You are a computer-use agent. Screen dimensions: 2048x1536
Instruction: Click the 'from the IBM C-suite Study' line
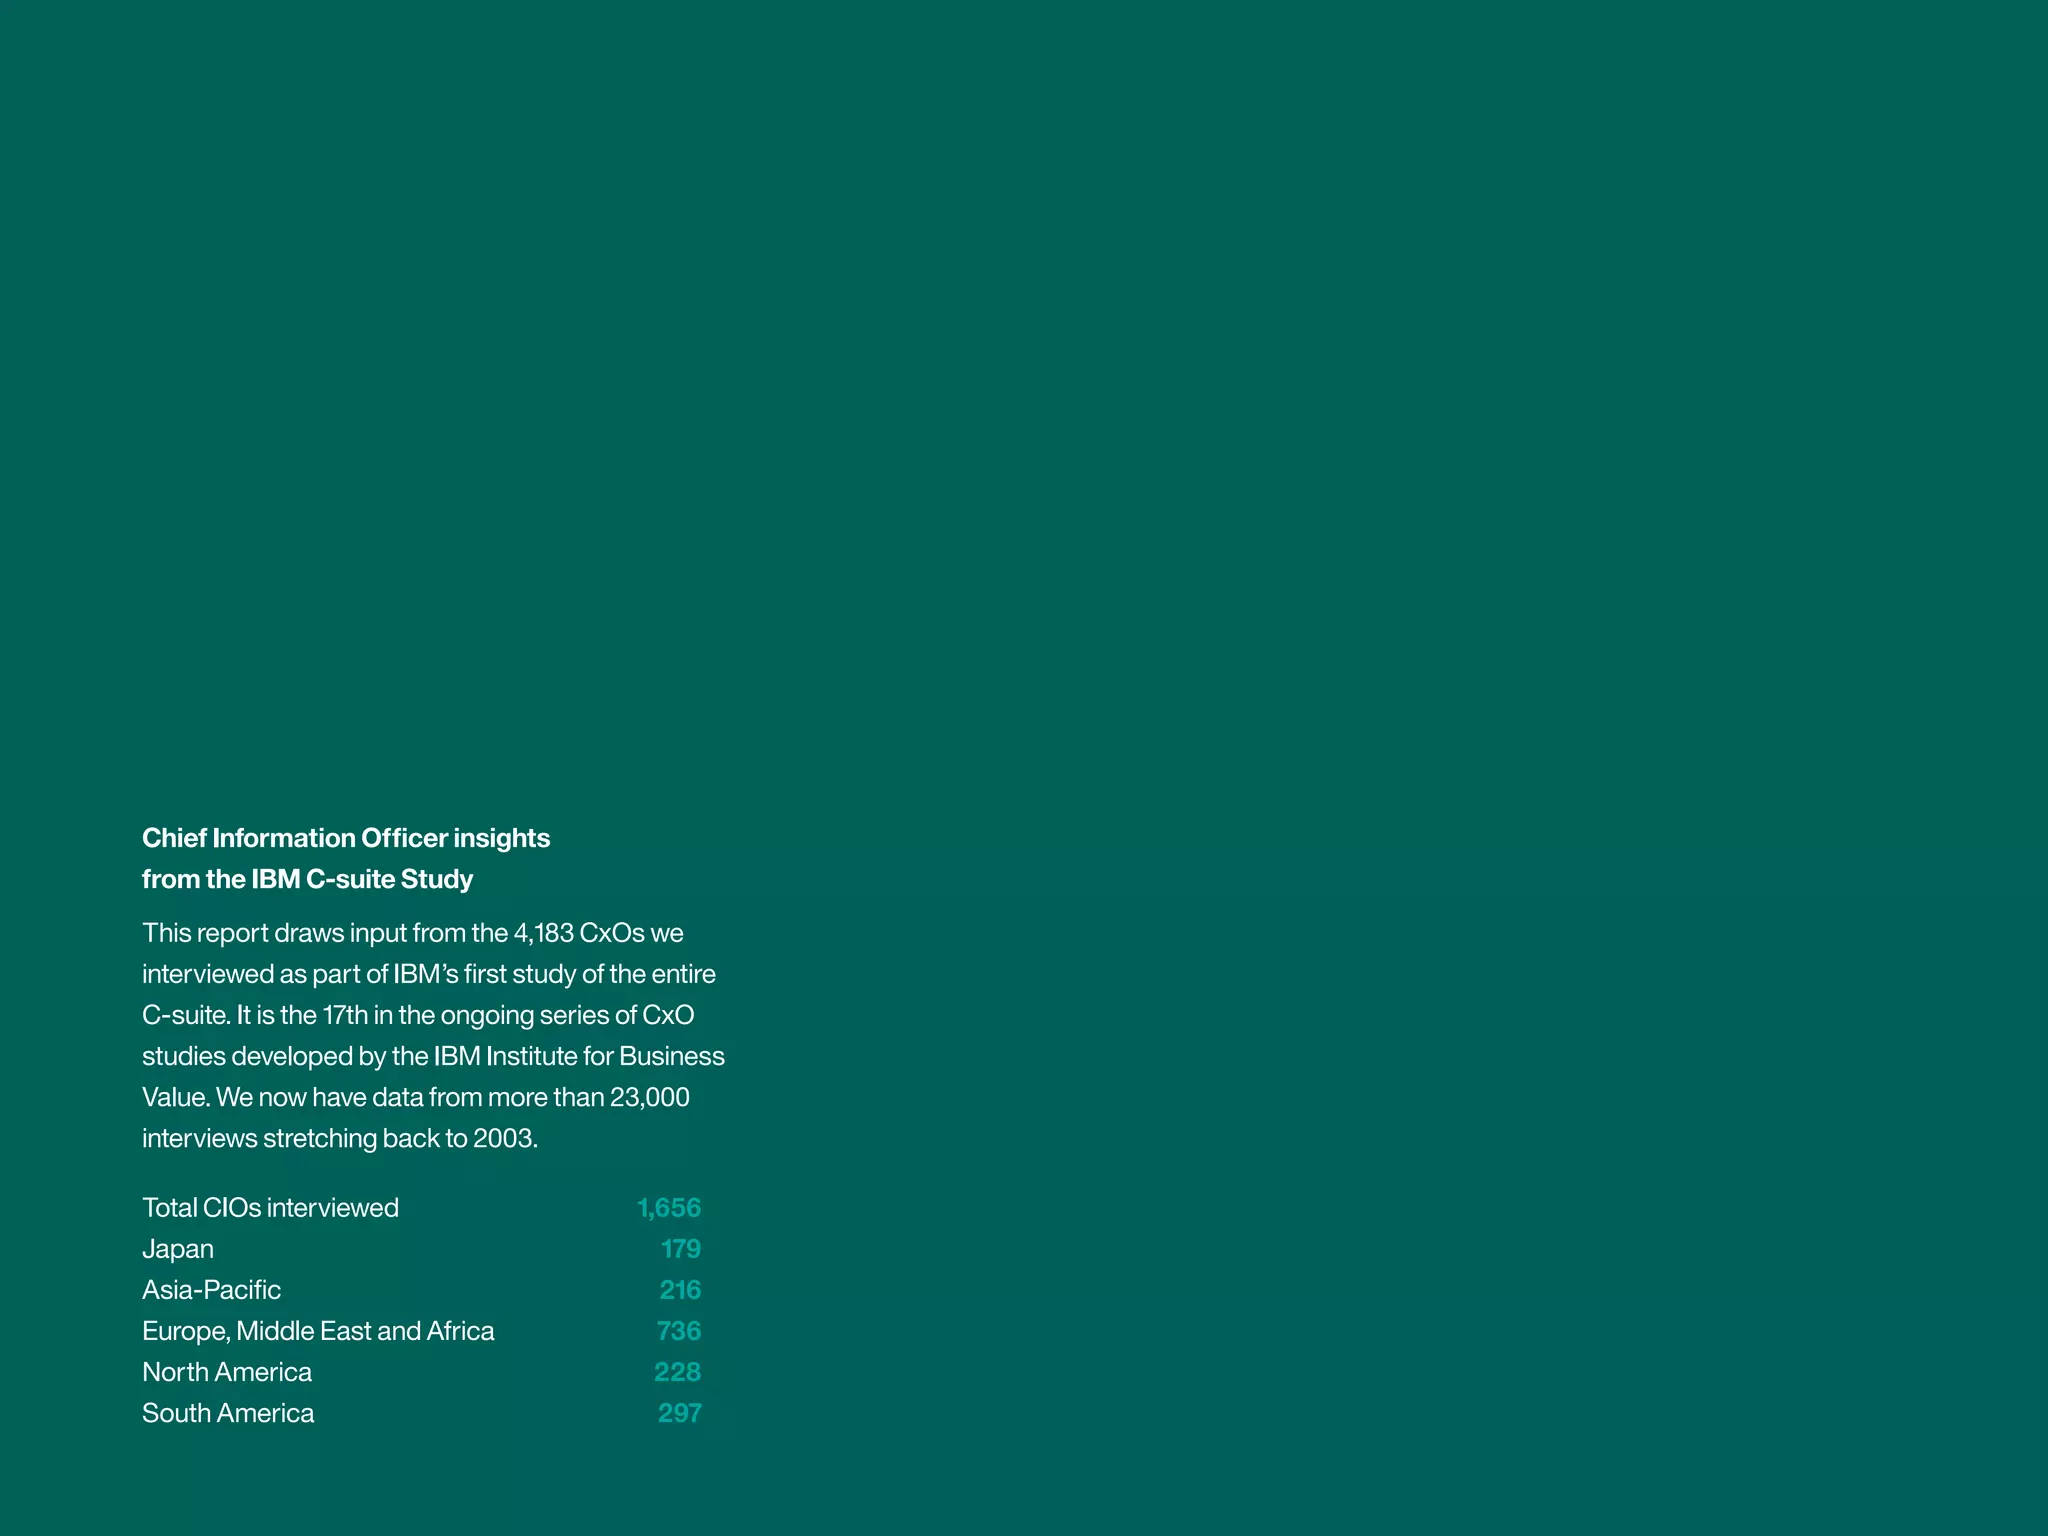(x=307, y=879)
